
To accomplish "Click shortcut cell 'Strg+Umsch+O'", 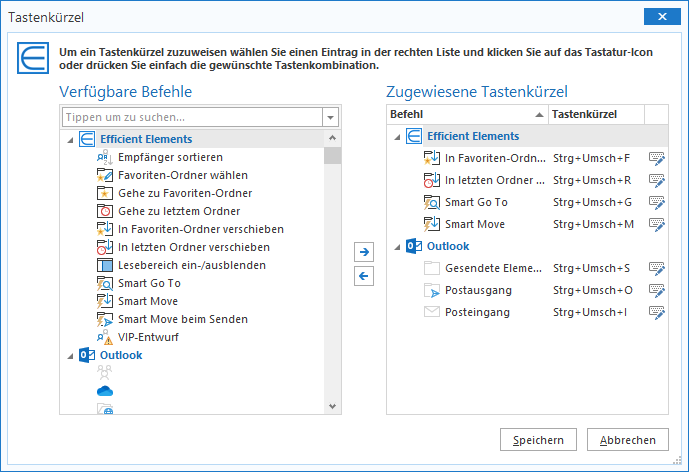I will pos(593,290).
